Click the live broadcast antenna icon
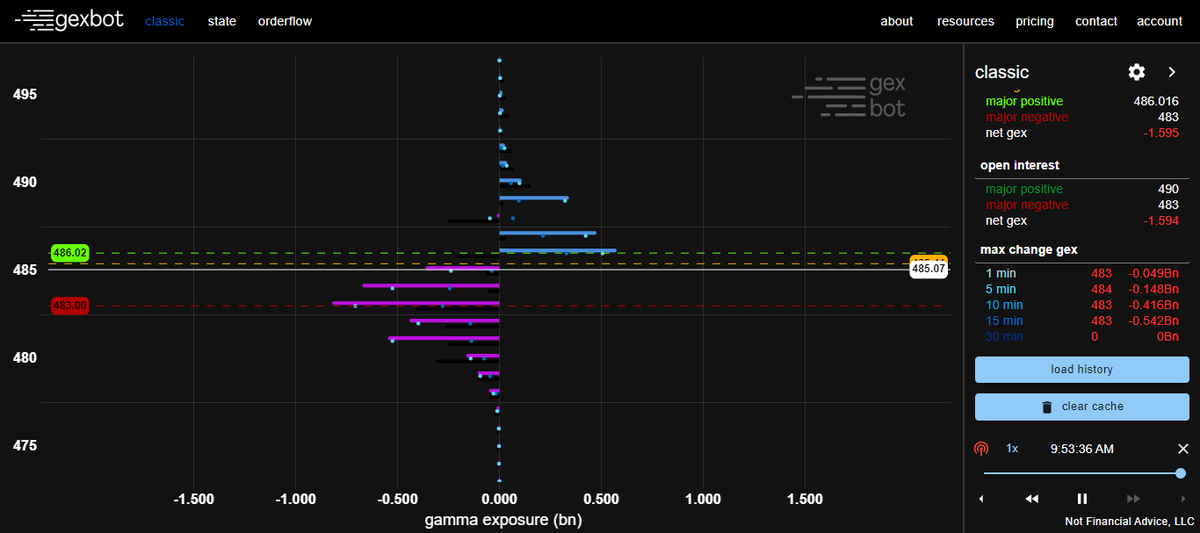 981,449
